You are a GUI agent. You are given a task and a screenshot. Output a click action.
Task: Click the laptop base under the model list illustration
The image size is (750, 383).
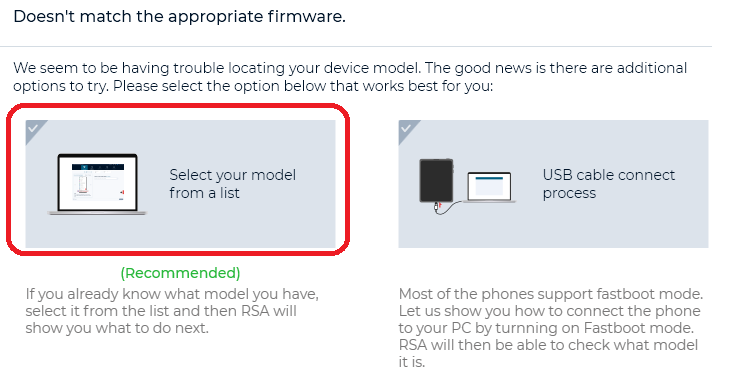pos(98,213)
